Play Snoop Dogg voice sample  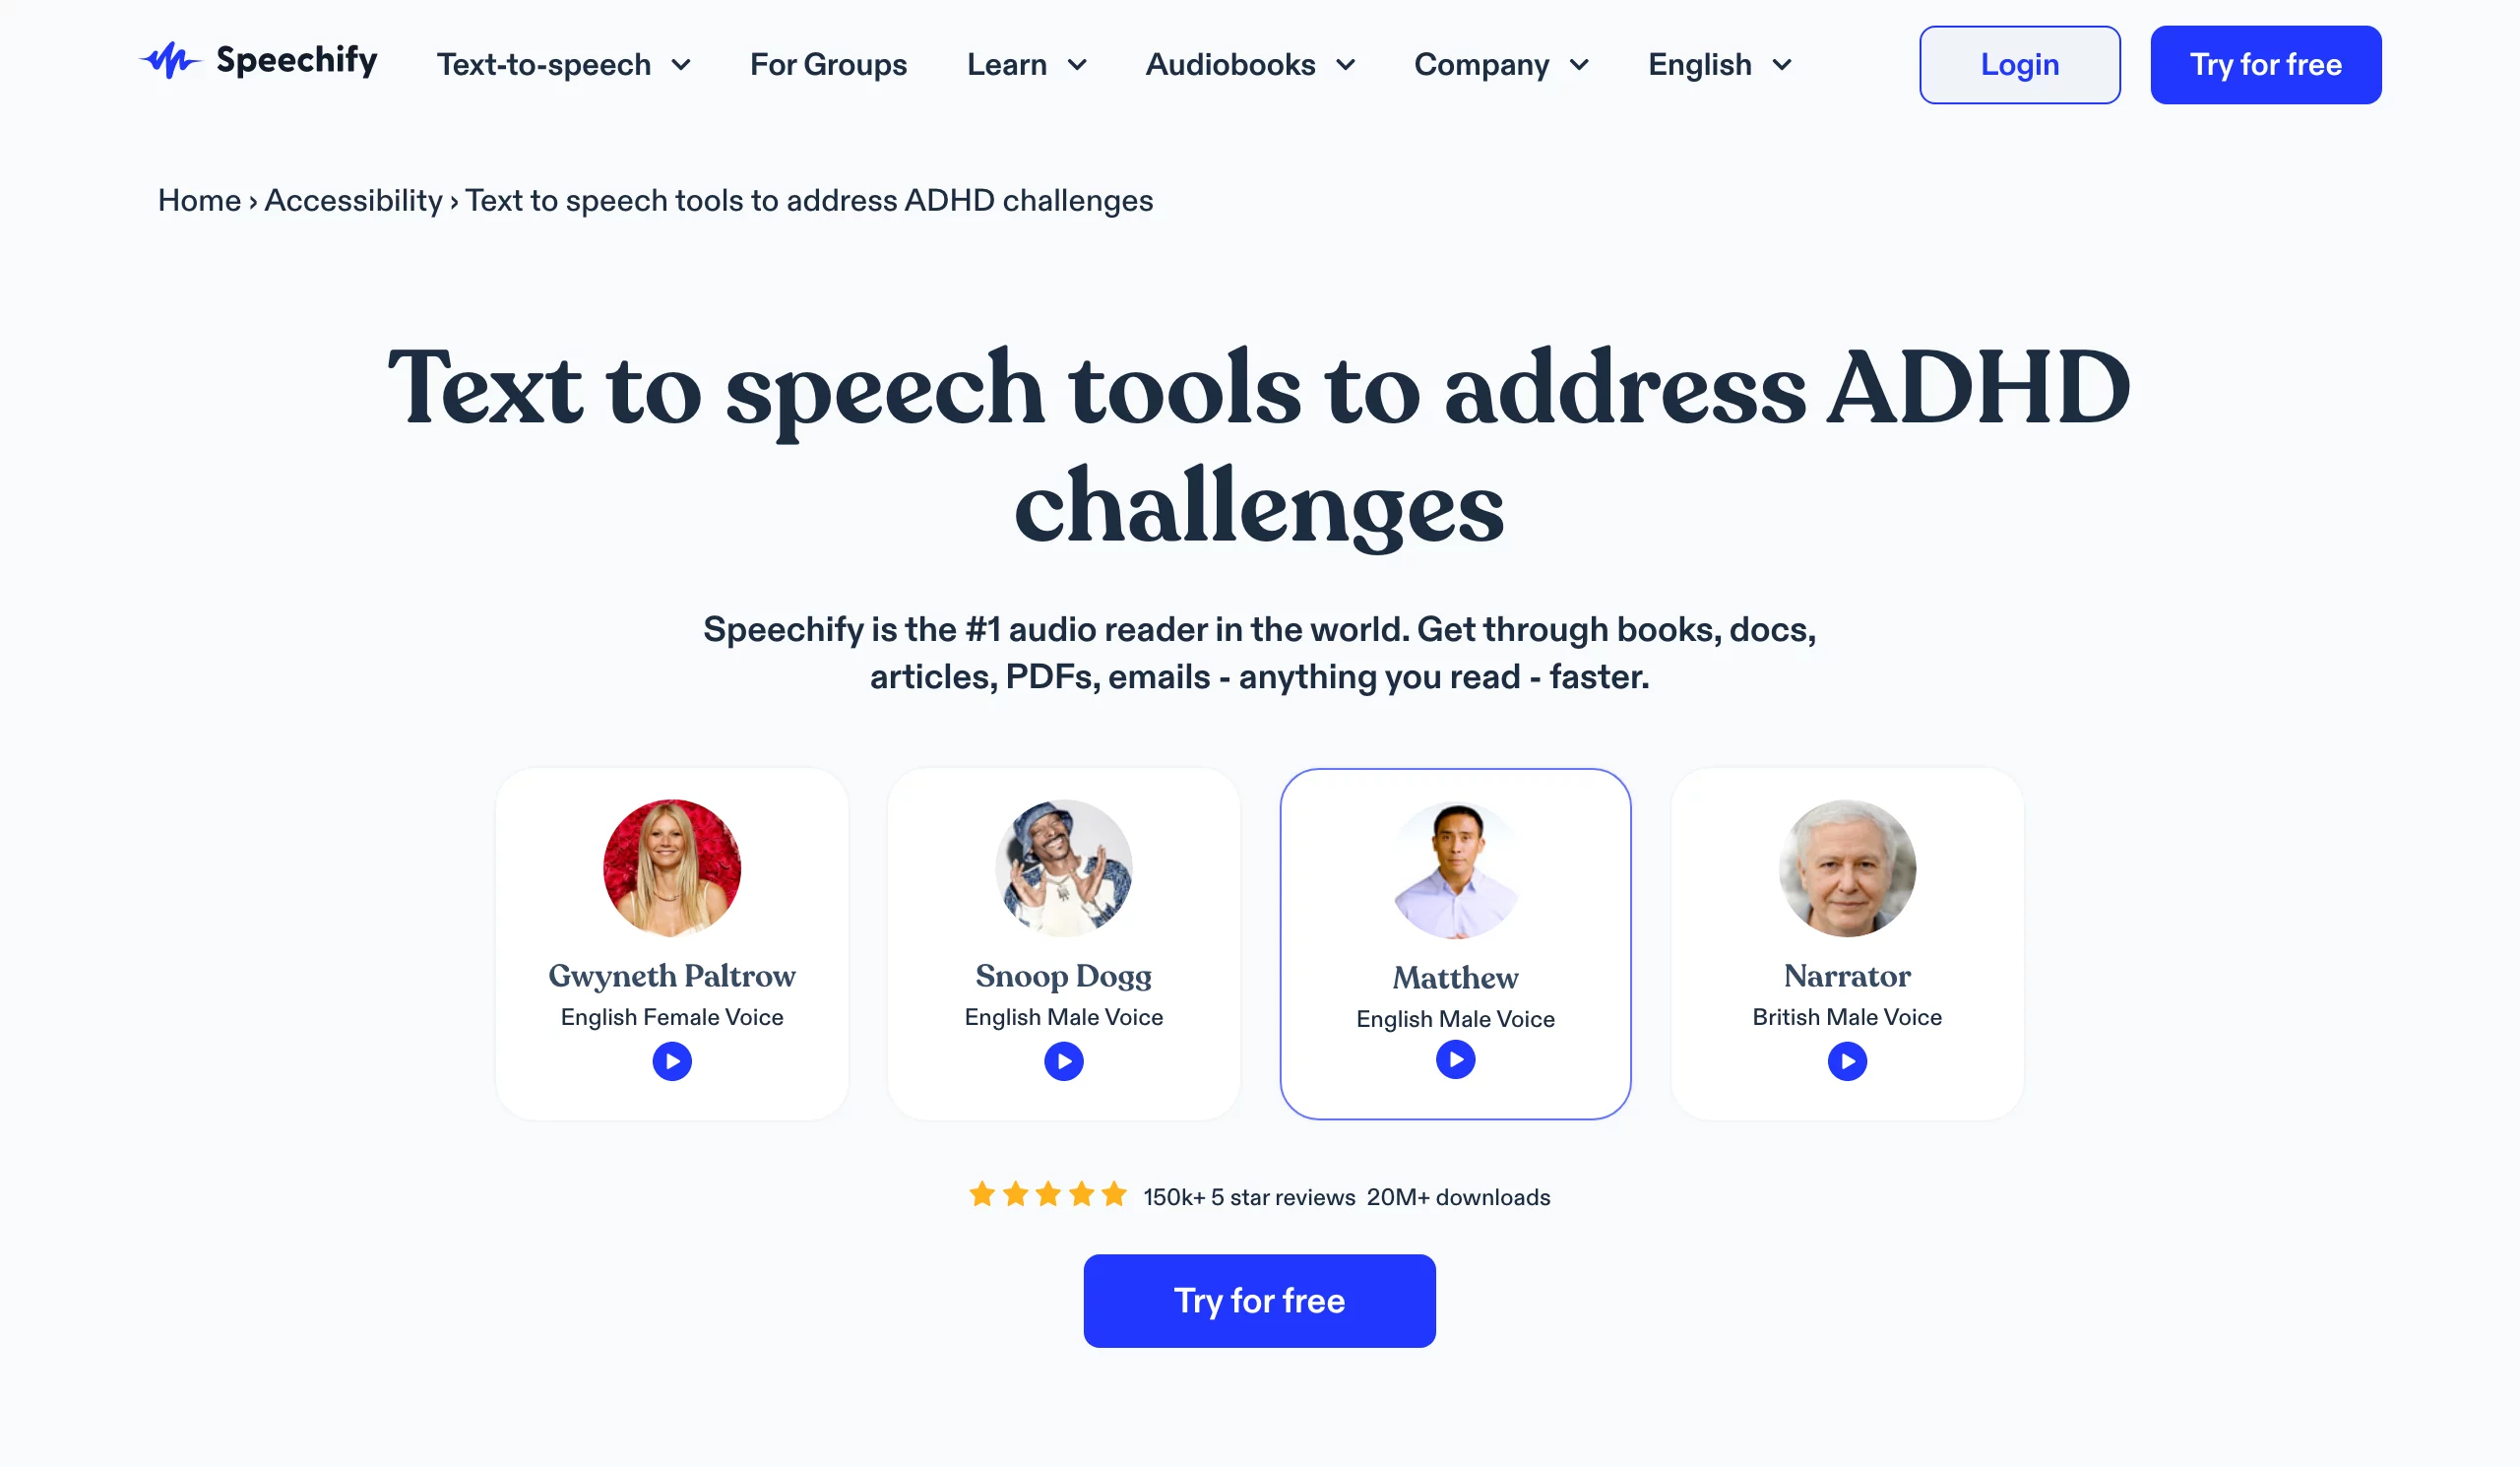click(x=1063, y=1060)
